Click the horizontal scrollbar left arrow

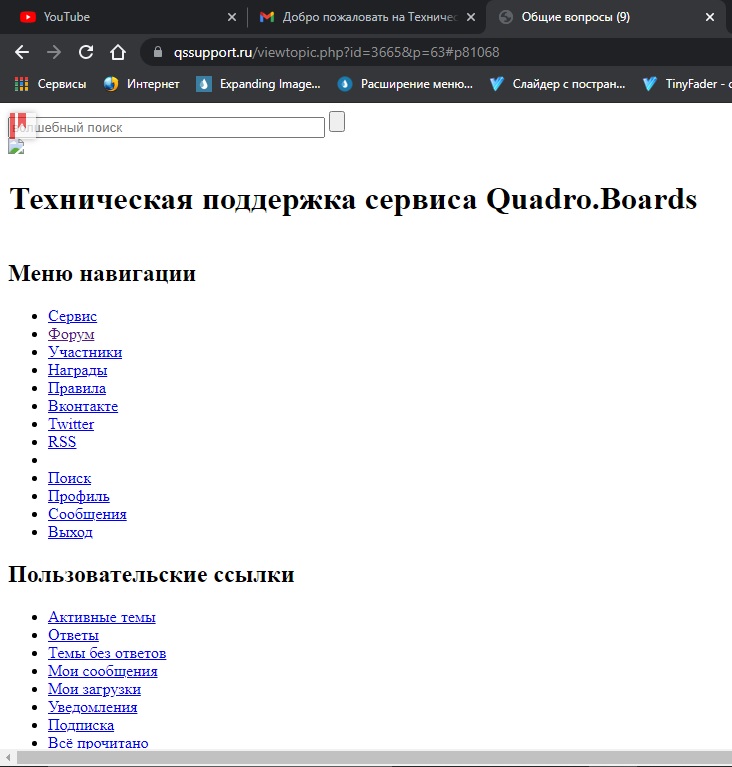pos(8,758)
